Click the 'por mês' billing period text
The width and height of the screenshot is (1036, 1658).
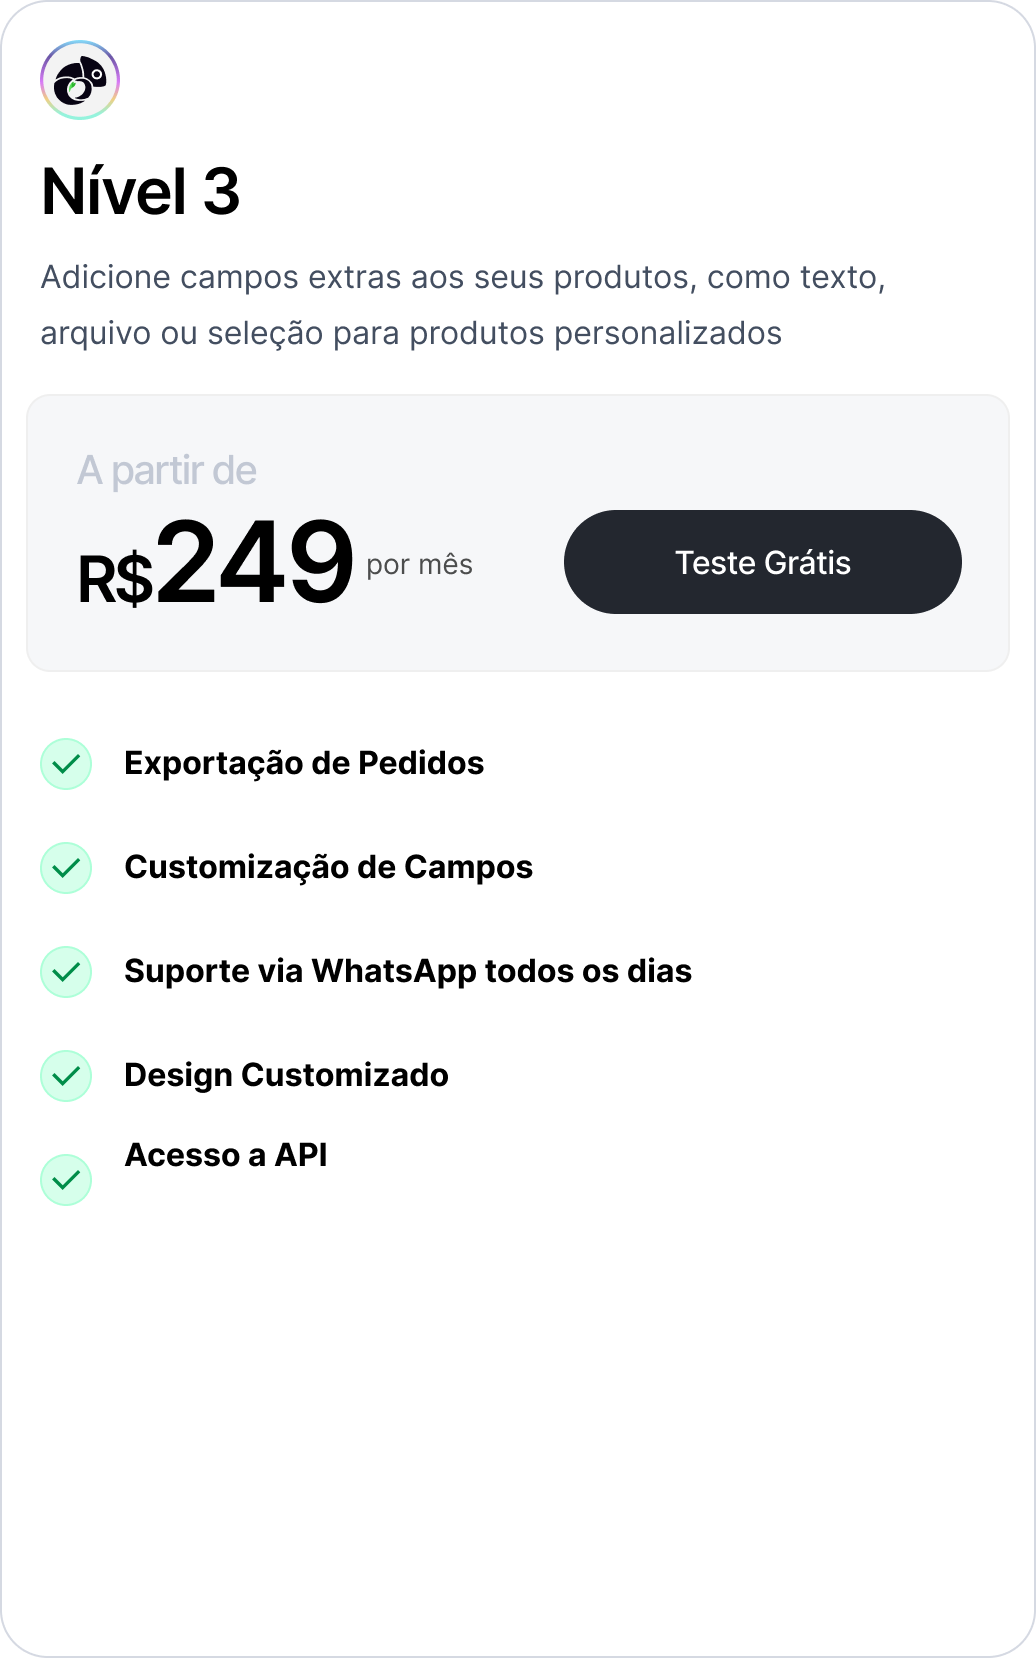pyautogui.click(x=419, y=565)
